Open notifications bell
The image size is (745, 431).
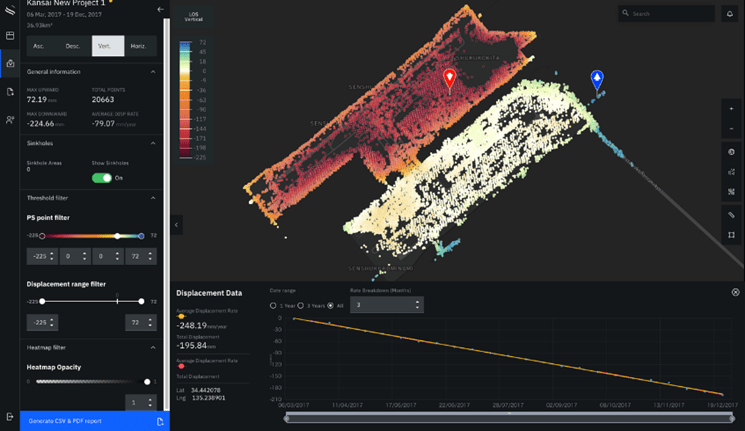(x=730, y=14)
